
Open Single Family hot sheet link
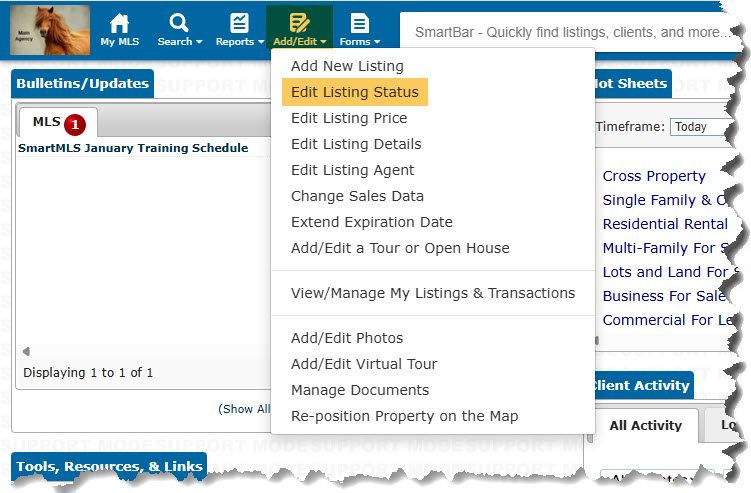point(665,200)
